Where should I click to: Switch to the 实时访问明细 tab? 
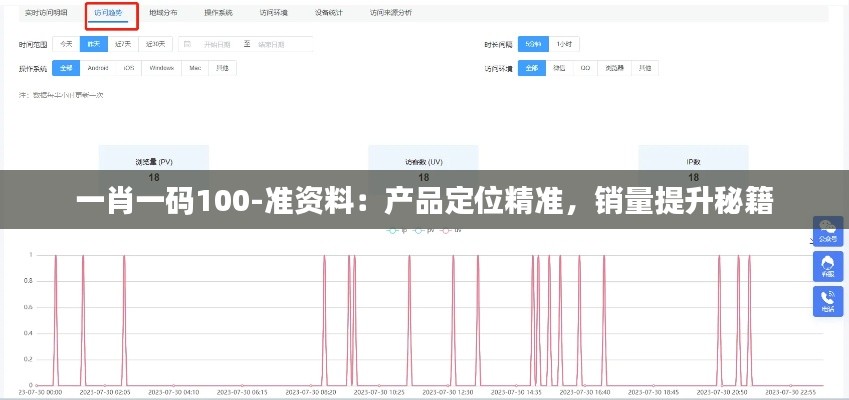[x=45, y=13]
